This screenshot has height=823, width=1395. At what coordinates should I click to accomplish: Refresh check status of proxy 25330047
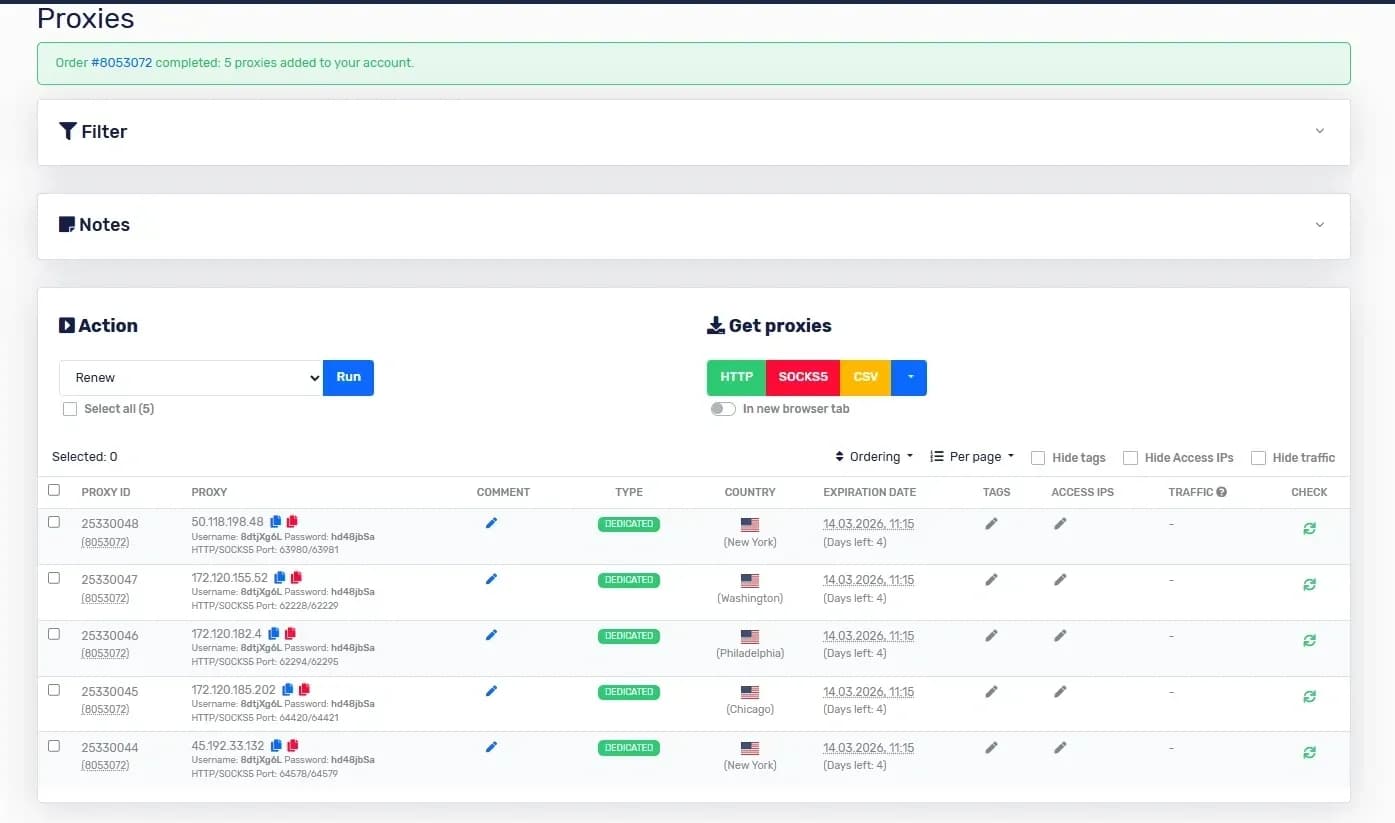click(1309, 584)
